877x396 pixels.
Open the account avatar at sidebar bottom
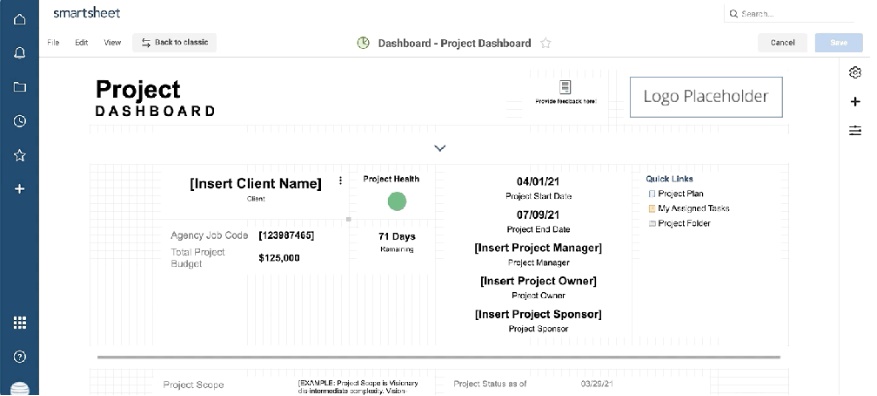click(x=20, y=389)
